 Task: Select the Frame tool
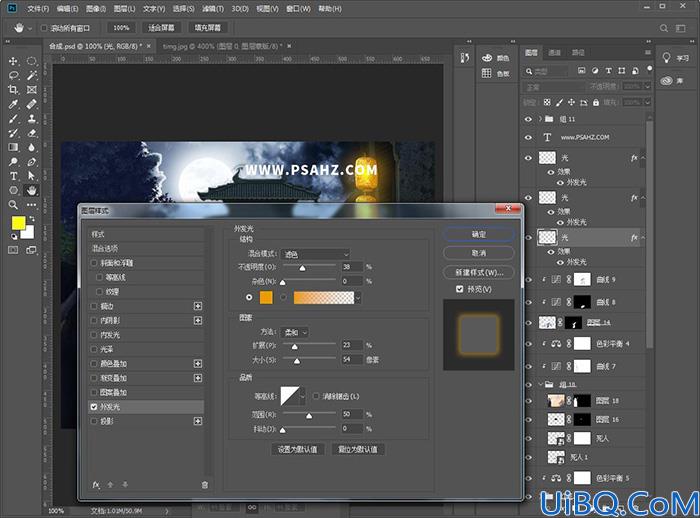[31, 90]
